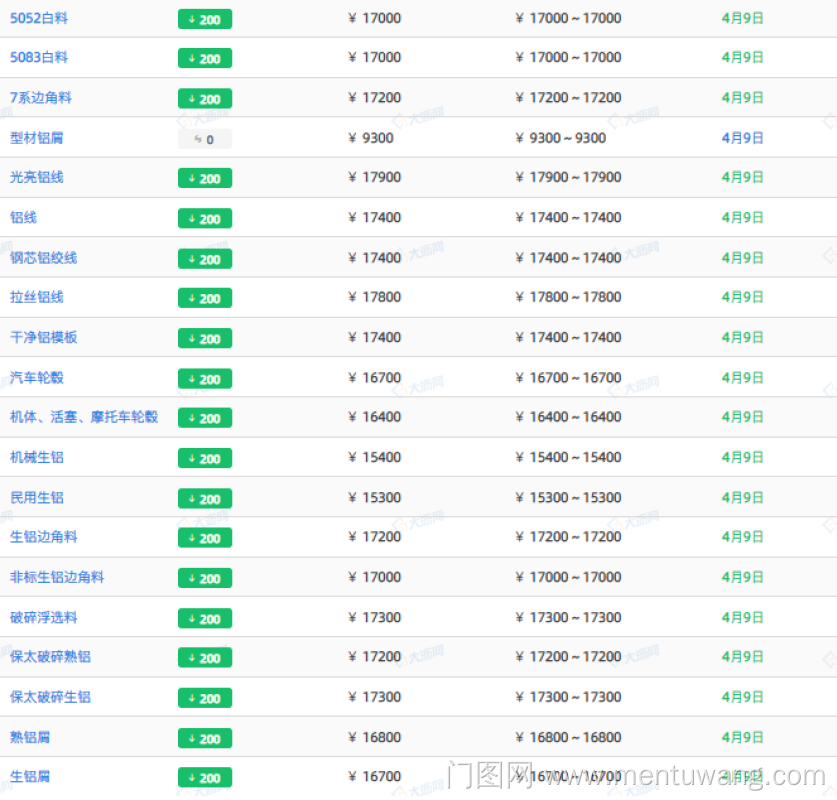Select the 干净铝模板 link
The height and width of the screenshot is (800, 837).
coord(44,338)
